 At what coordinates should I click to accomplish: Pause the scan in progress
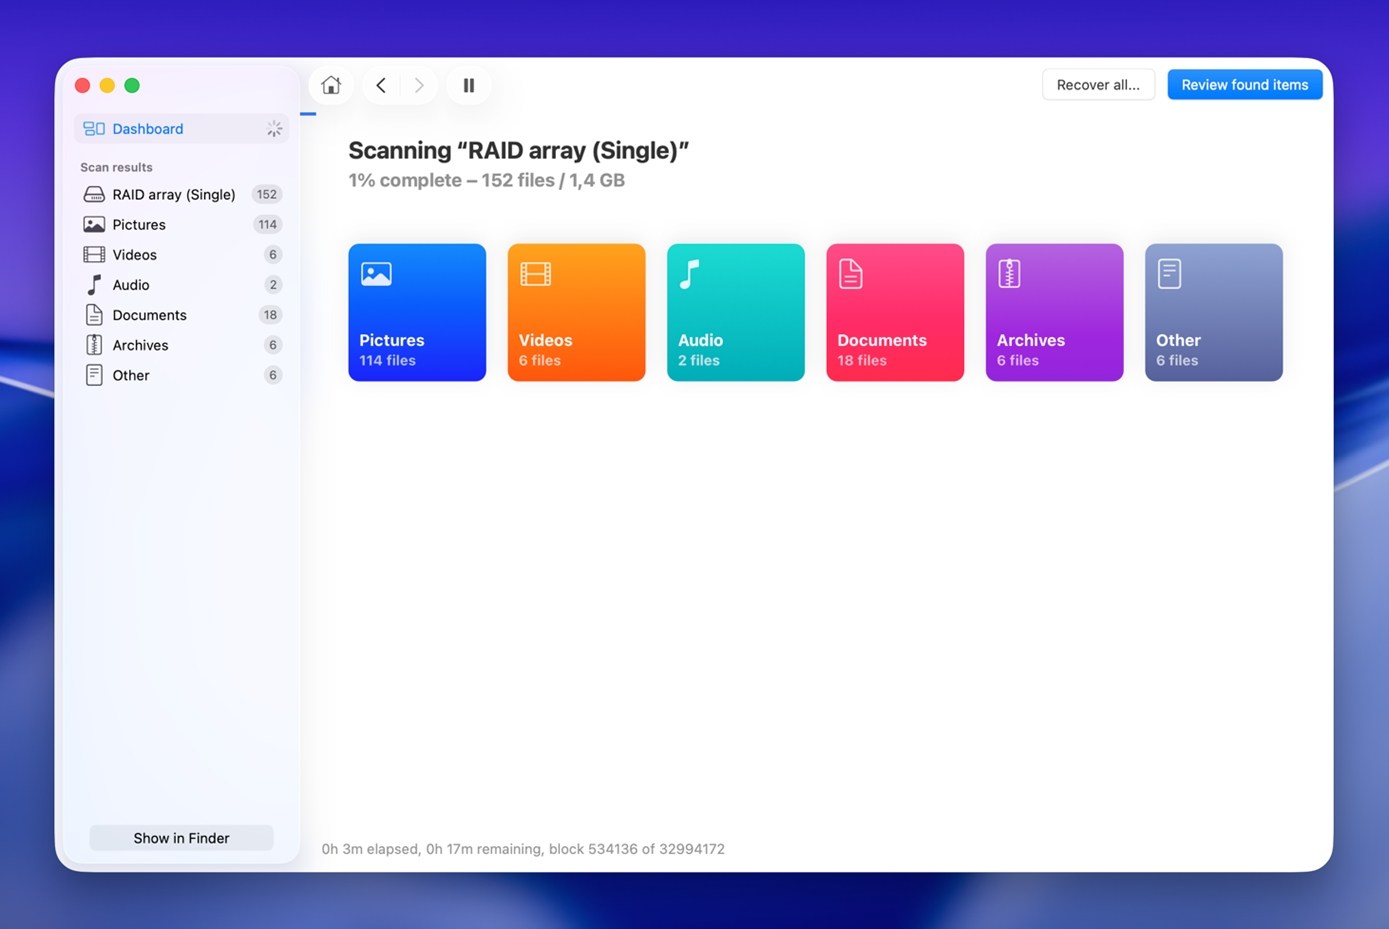(468, 85)
